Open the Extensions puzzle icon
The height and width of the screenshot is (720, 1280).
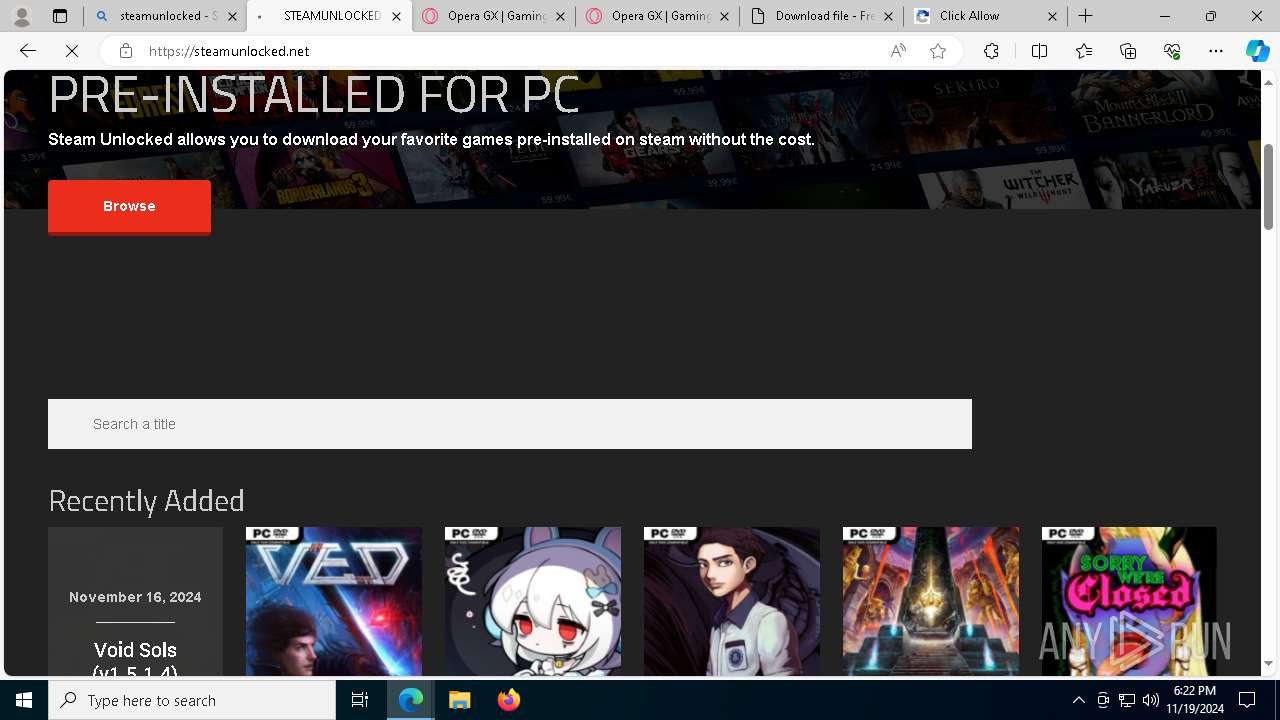click(991, 51)
